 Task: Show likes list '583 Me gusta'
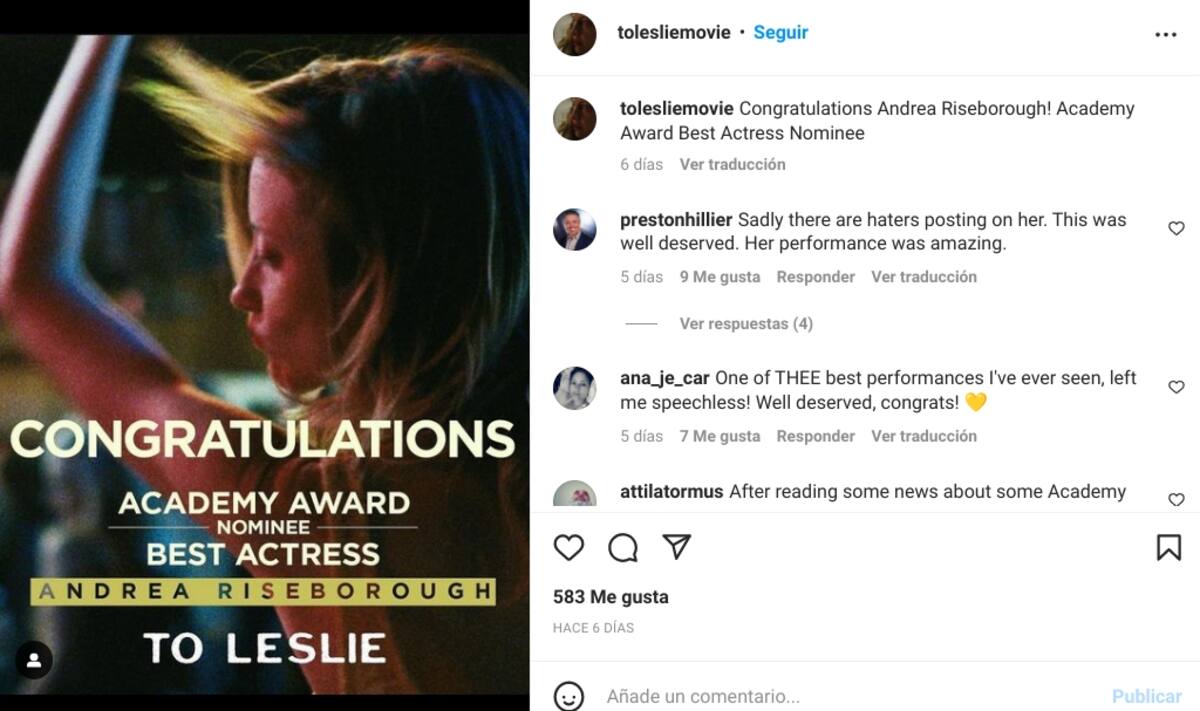[x=610, y=597]
